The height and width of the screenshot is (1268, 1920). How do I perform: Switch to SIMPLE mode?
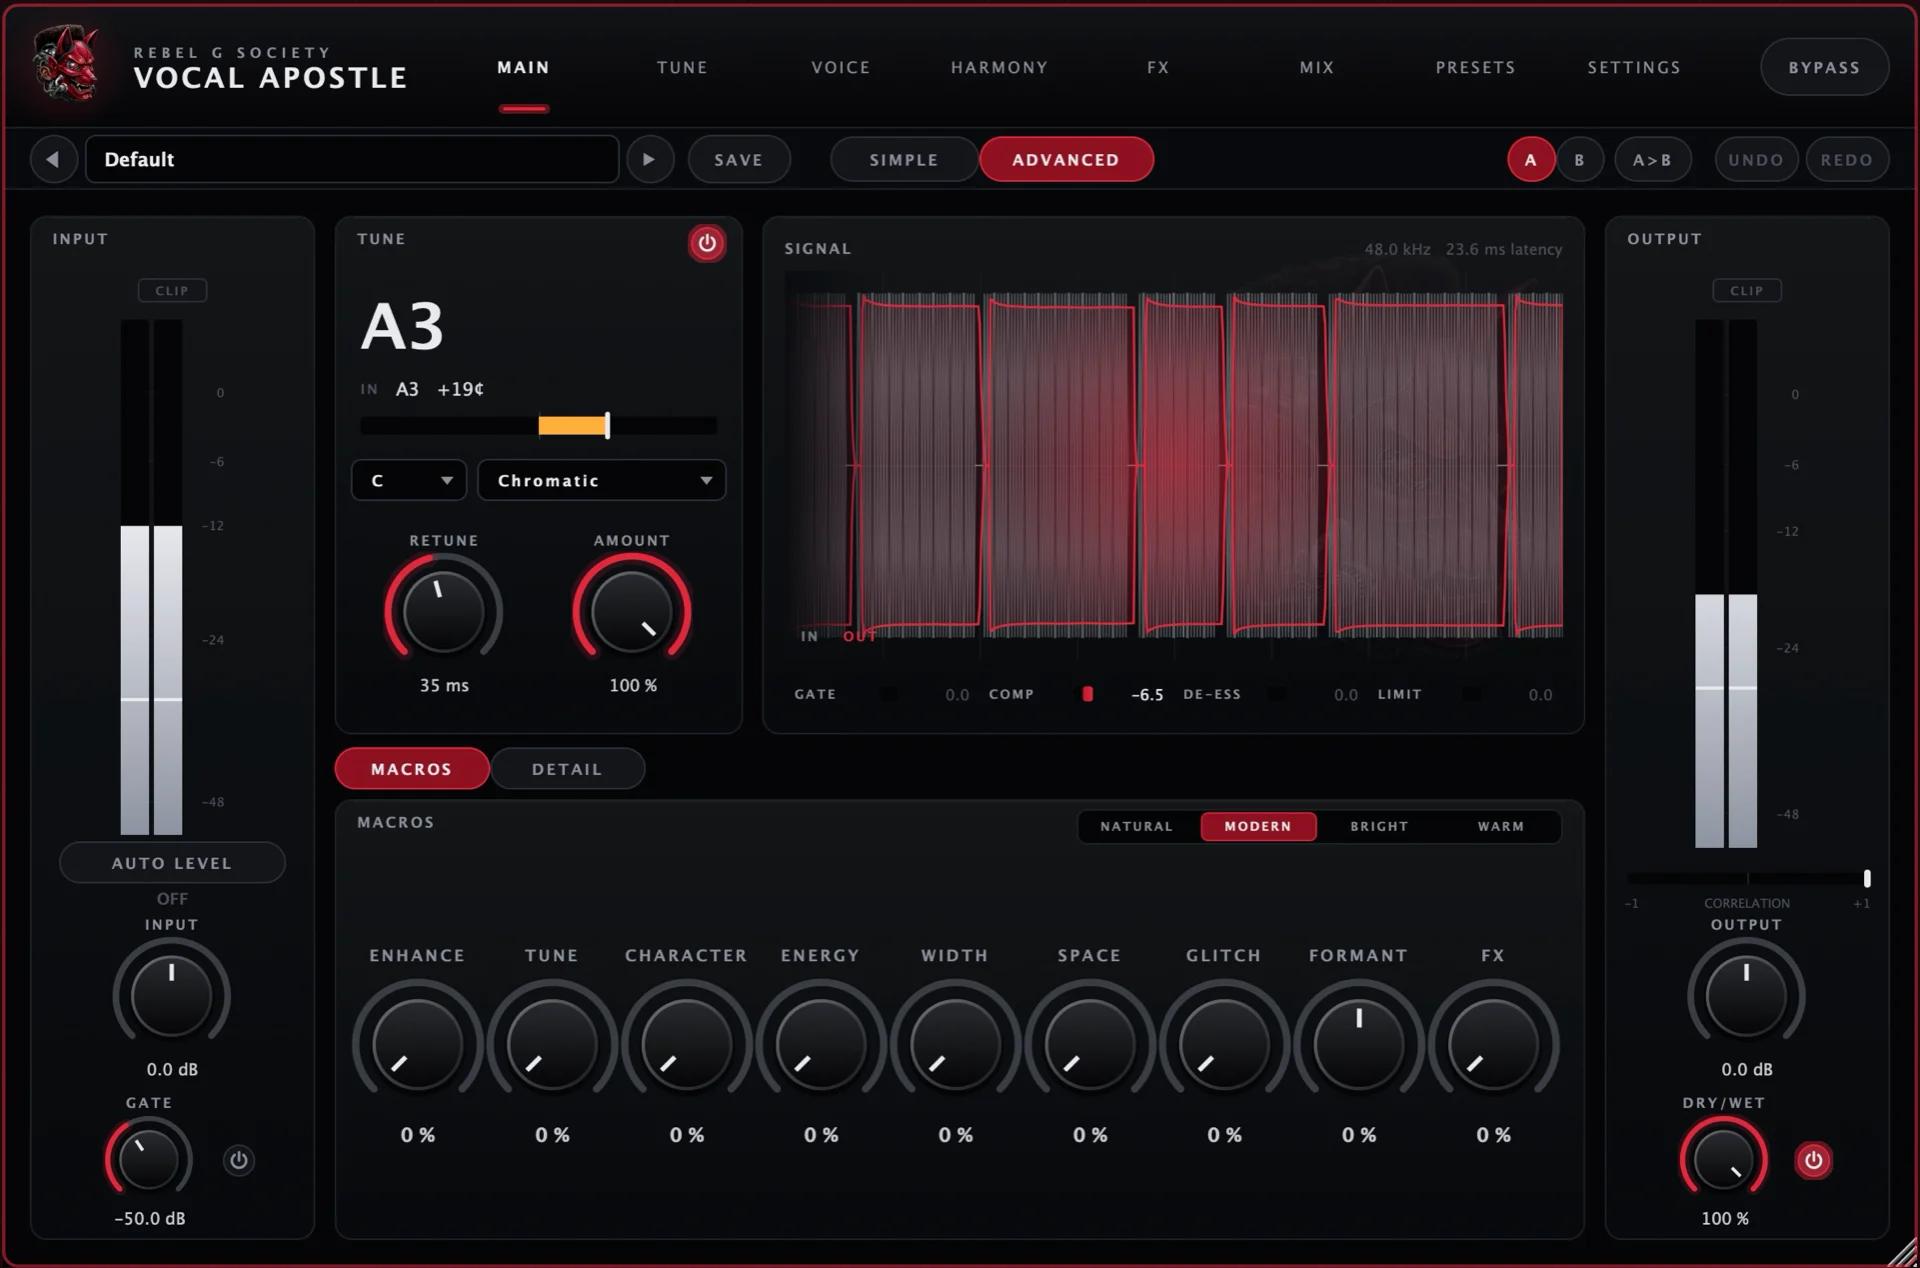pyautogui.click(x=904, y=160)
